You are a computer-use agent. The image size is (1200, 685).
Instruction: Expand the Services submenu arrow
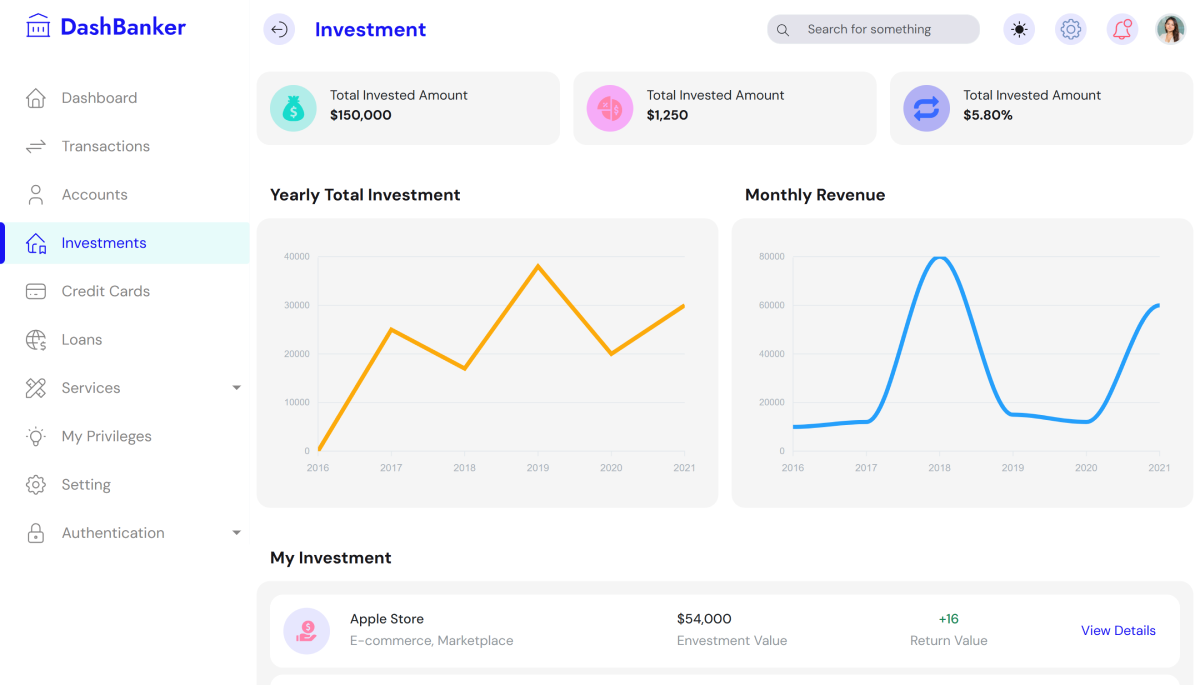coord(237,388)
